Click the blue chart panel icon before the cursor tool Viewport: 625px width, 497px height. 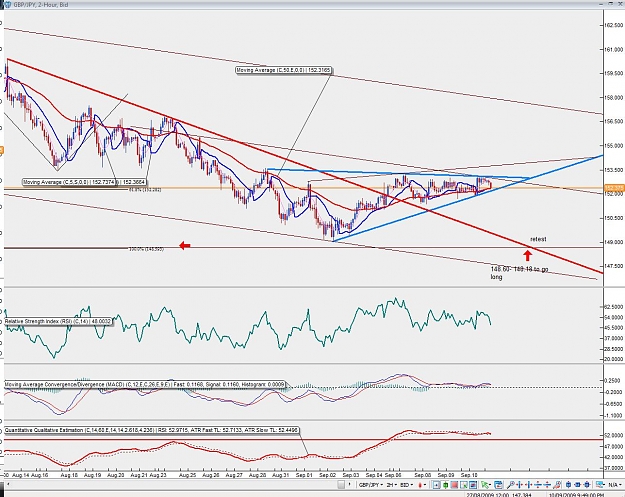(473, 485)
